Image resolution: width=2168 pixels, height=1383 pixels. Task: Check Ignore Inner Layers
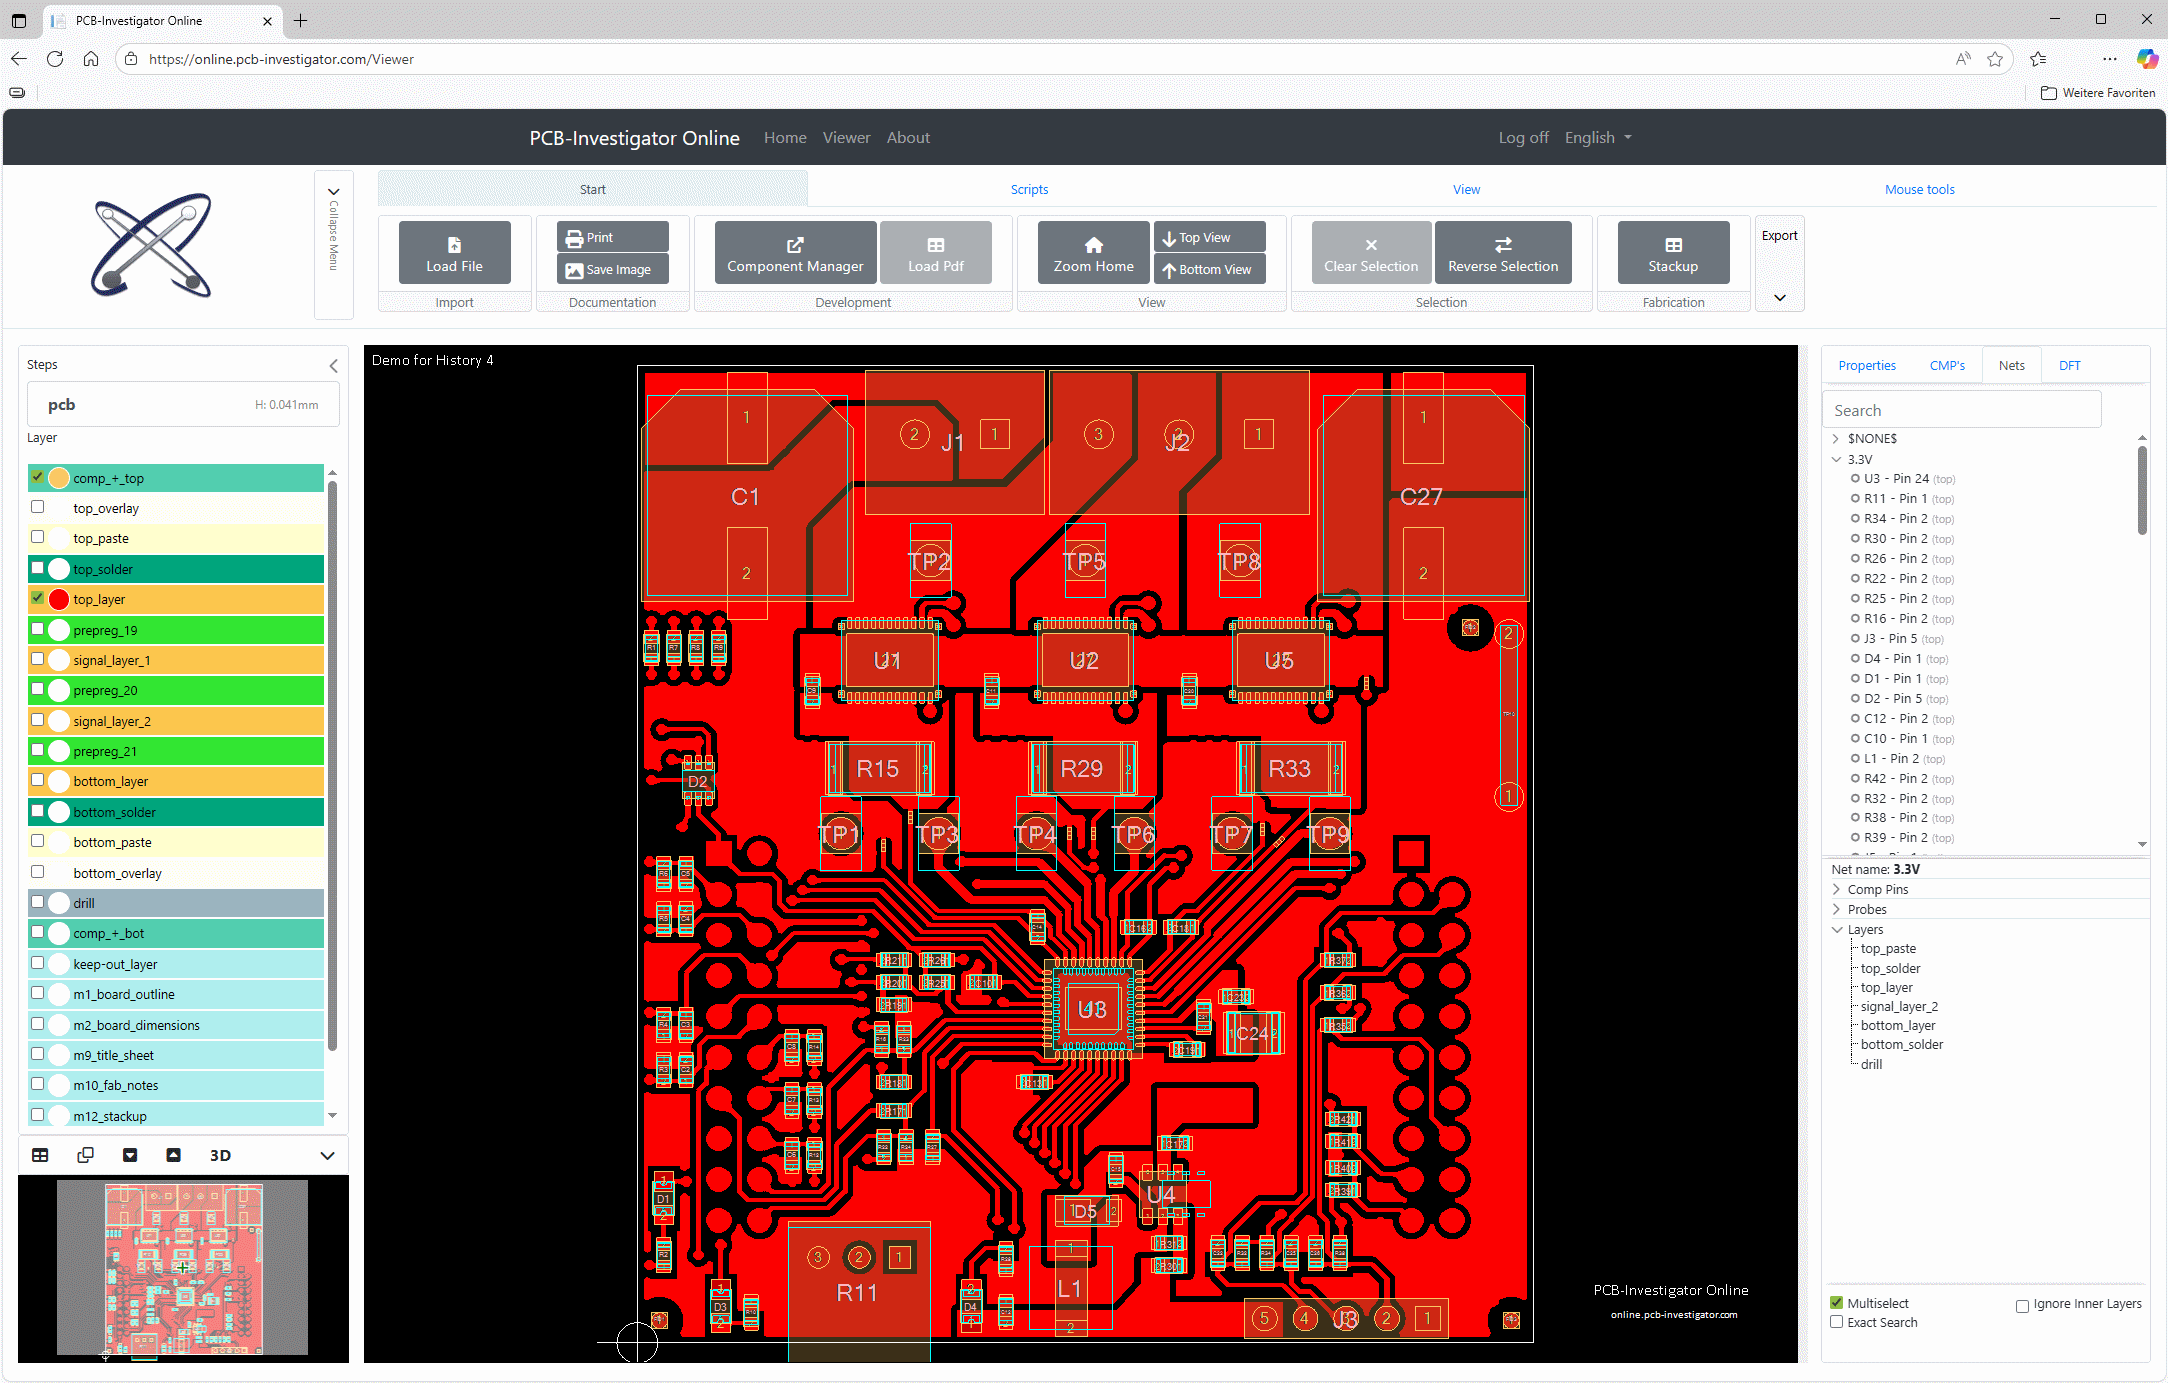coord(2022,1304)
